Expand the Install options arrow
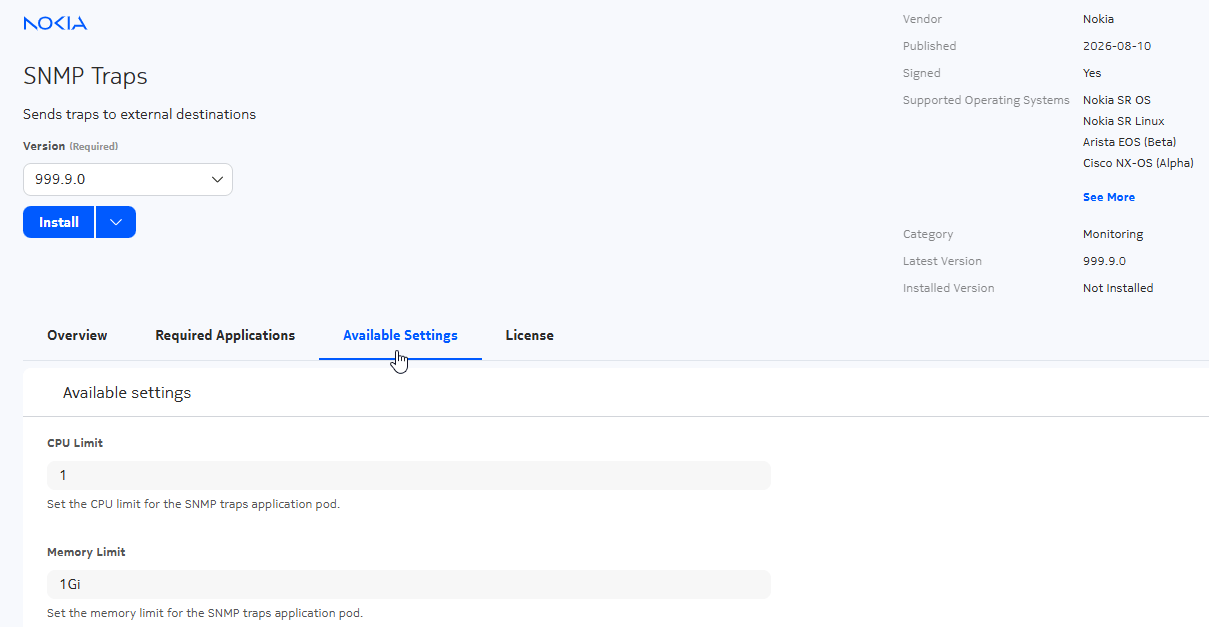The height and width of the screenshot is (627, 1209). [x=116, y=222]
